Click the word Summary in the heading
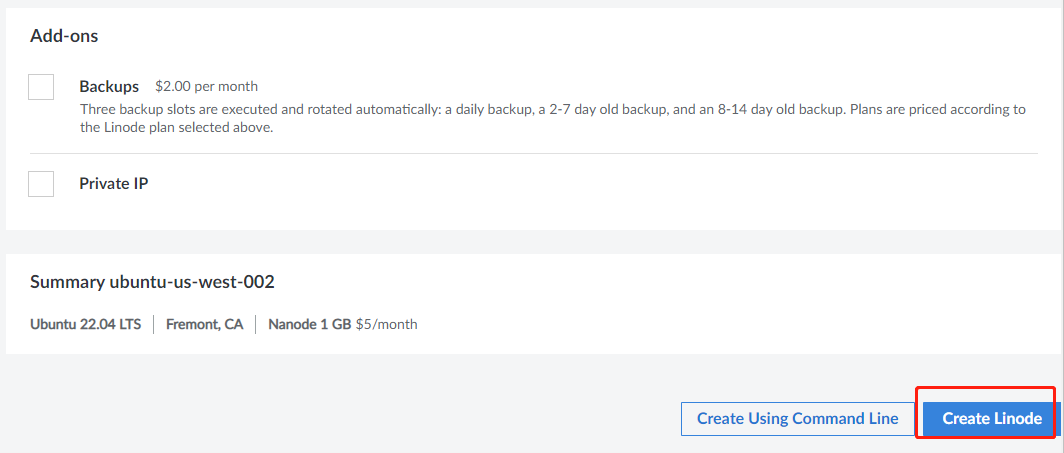Viewport: 1064px width, 453px height. [x=66, y=282]
